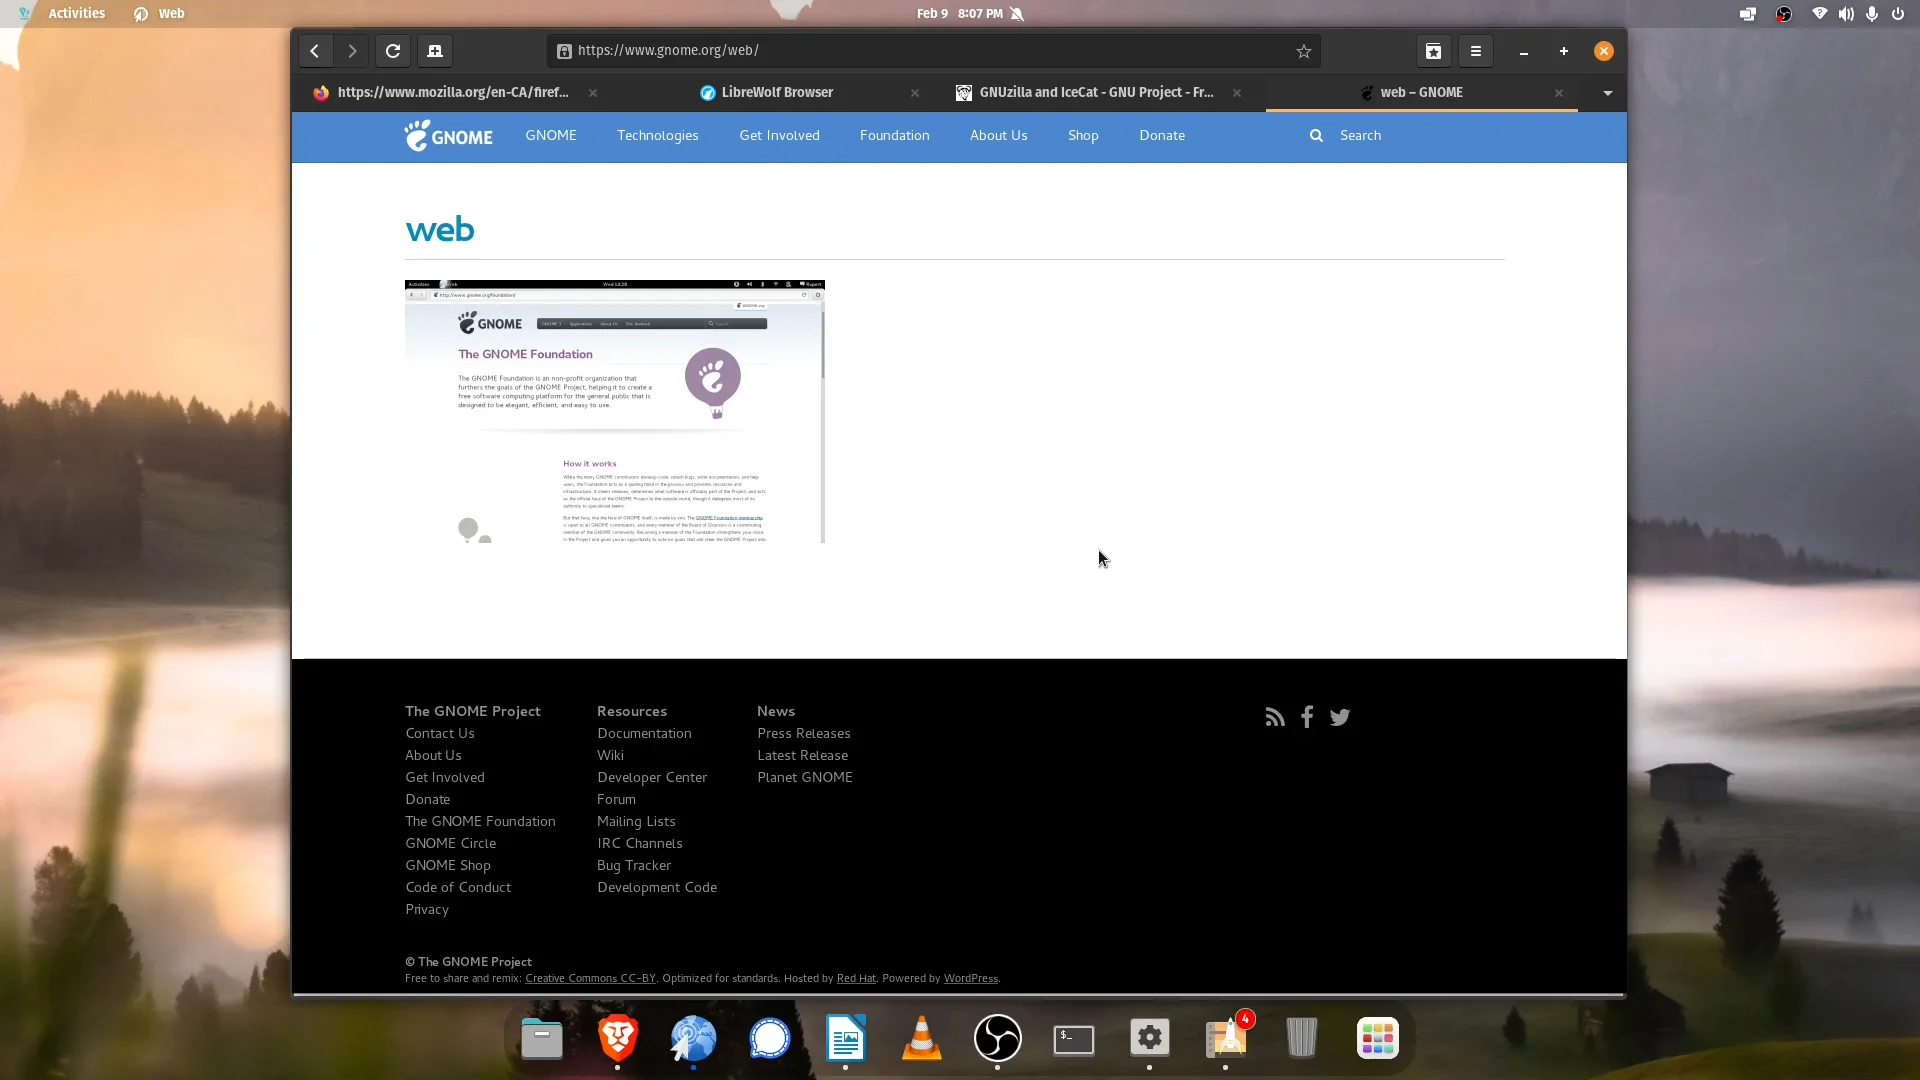The width and height of the screenshot is (1920, 1080).
Task: Open the Get Involved navbar item
Action: pyautogui.click(x=779, y=136)
